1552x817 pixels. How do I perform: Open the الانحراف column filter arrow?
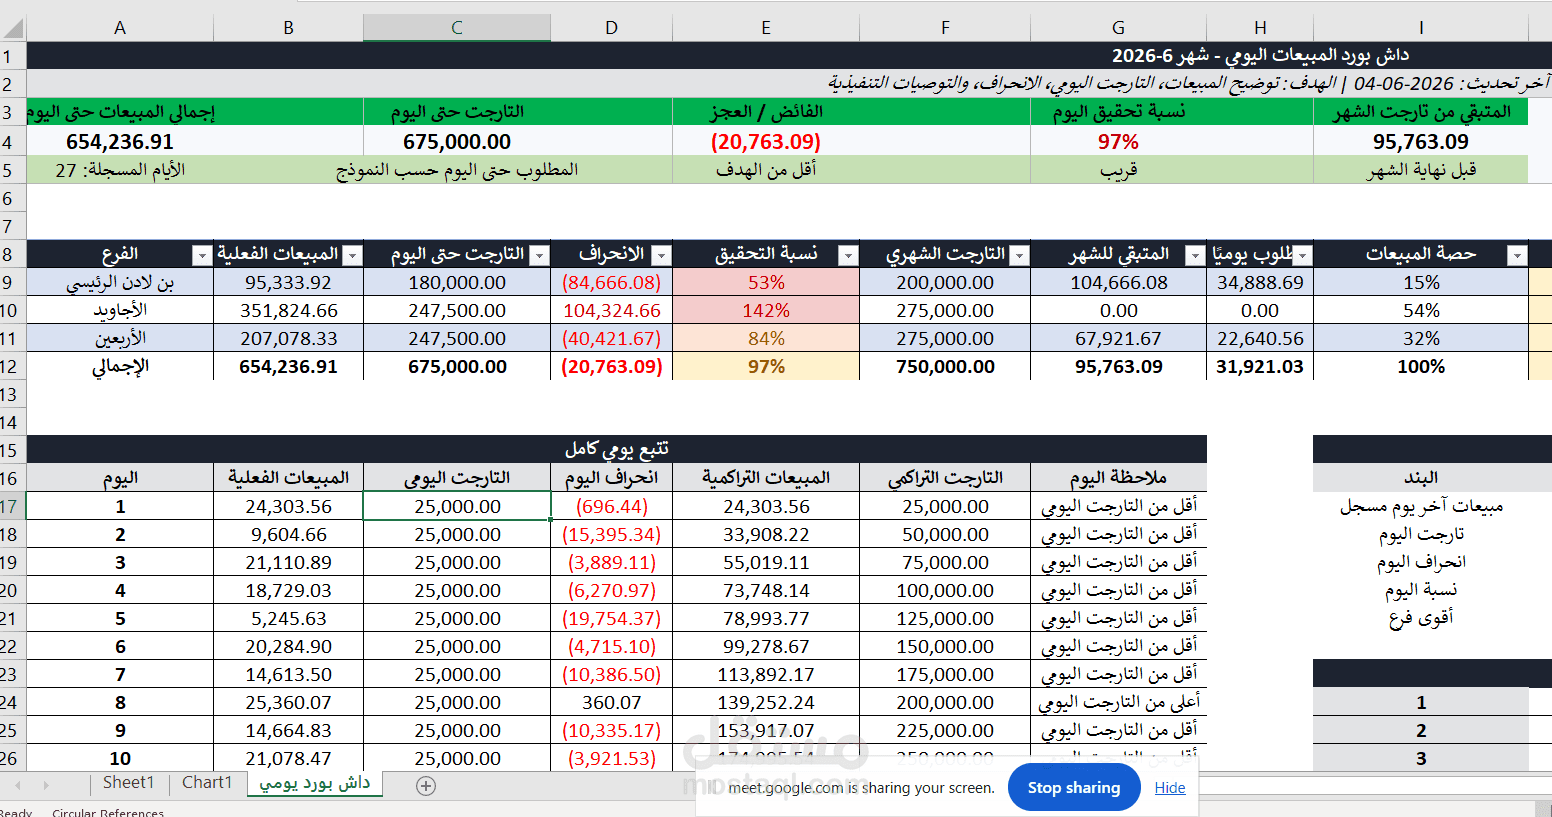click(x=660, y=256)
